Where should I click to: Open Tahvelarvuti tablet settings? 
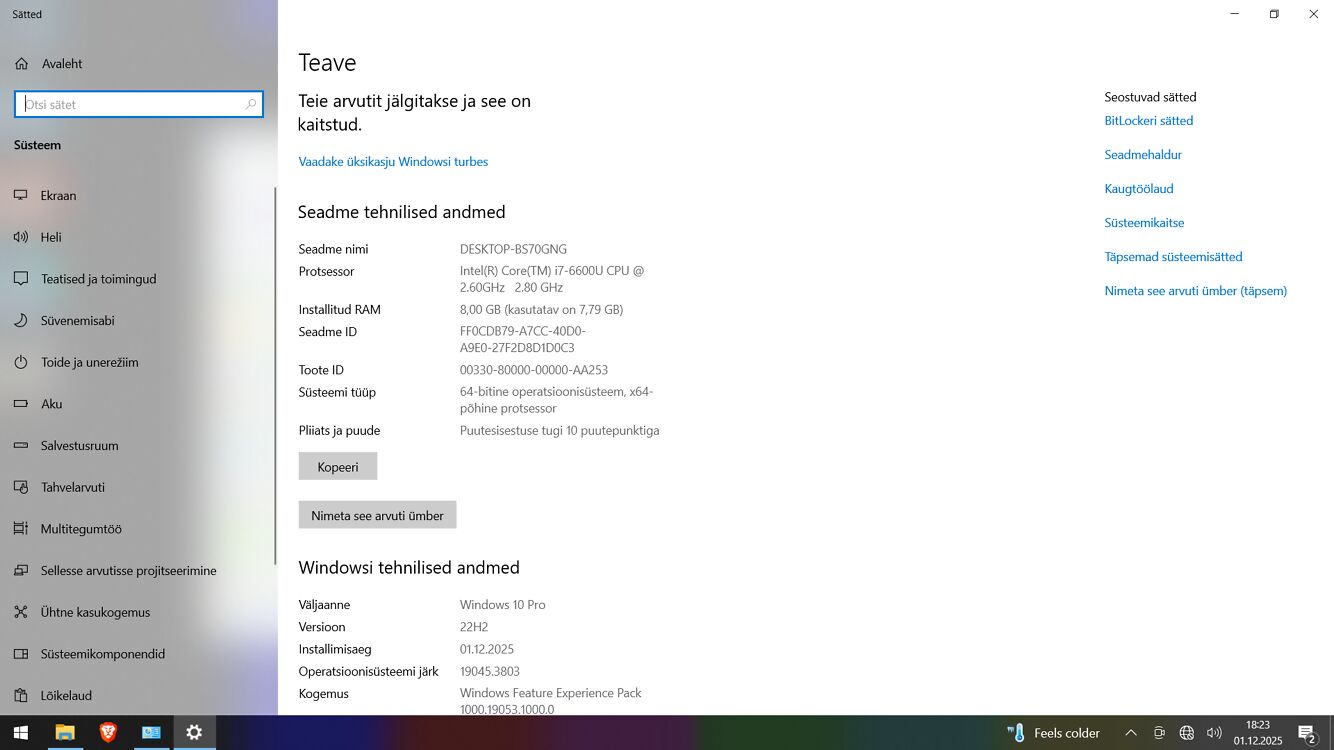[72, 487]
